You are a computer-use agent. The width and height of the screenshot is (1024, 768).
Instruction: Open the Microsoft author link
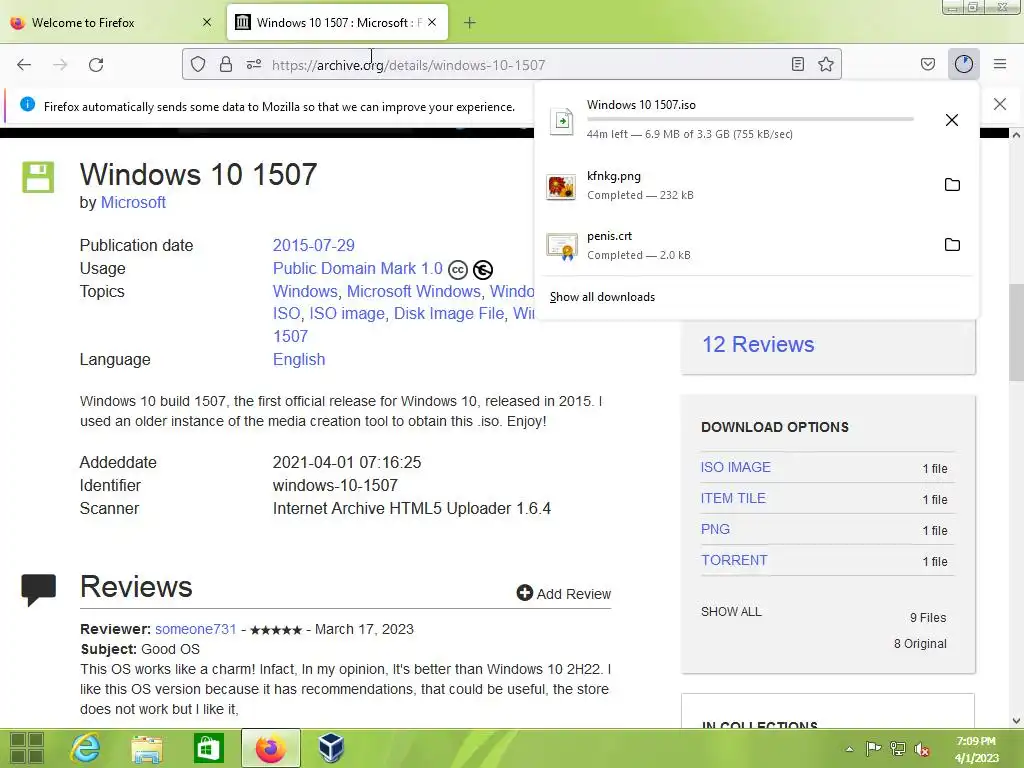tap(133, 202)
